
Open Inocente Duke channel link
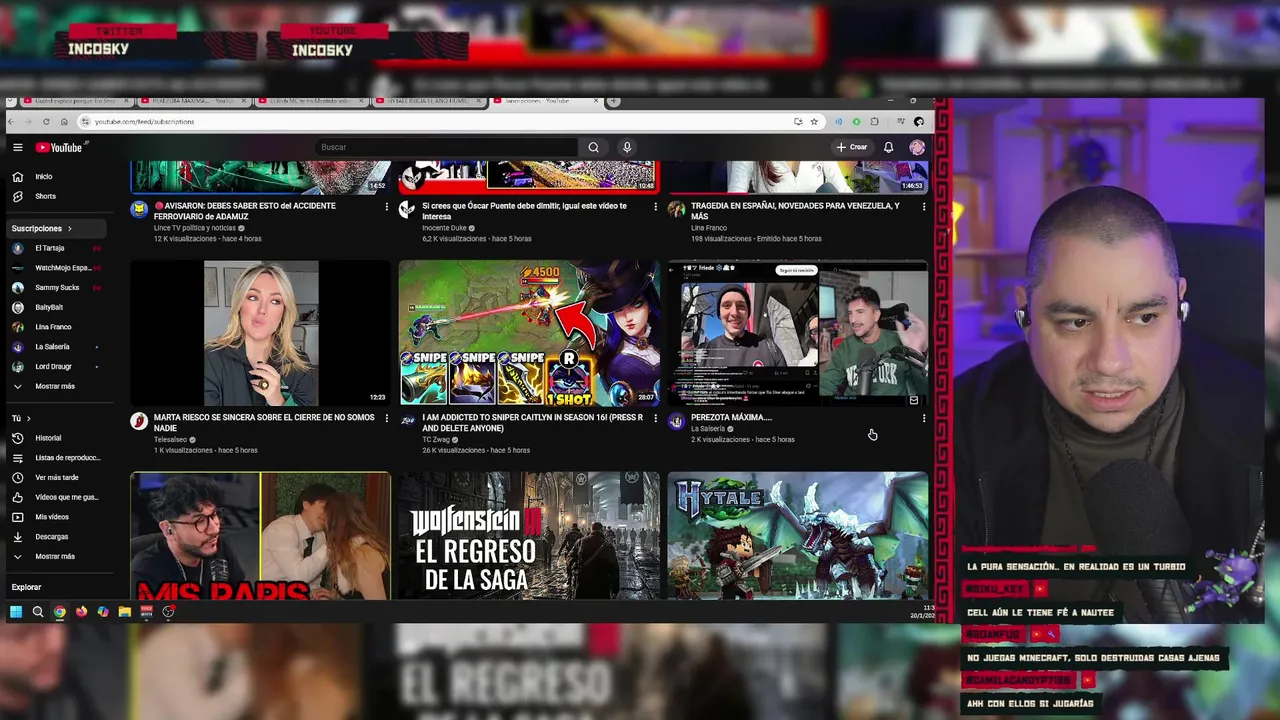(445, 228)
